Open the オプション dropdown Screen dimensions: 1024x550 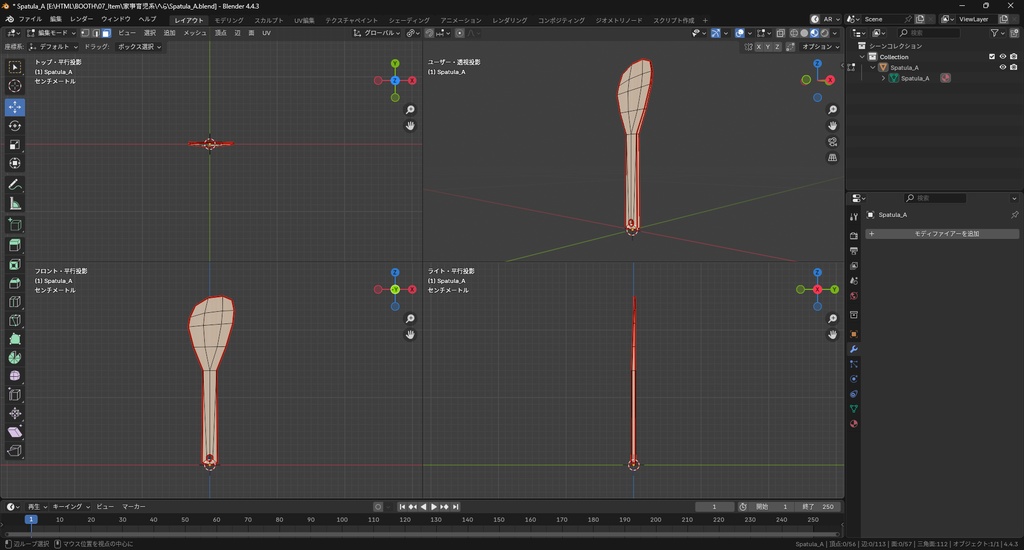point(820,47)
